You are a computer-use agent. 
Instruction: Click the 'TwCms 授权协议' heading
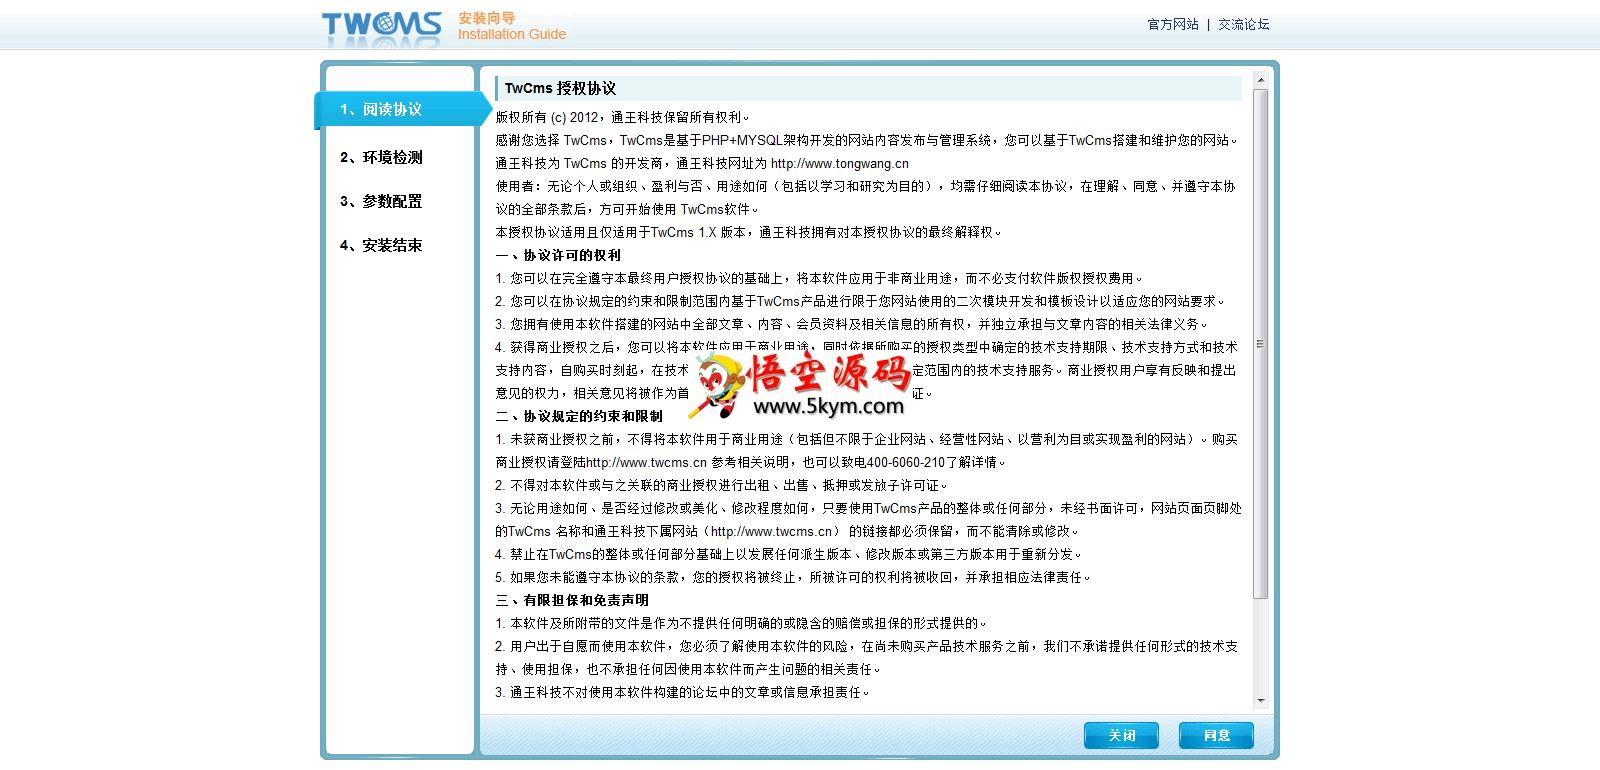pos(560,88)
